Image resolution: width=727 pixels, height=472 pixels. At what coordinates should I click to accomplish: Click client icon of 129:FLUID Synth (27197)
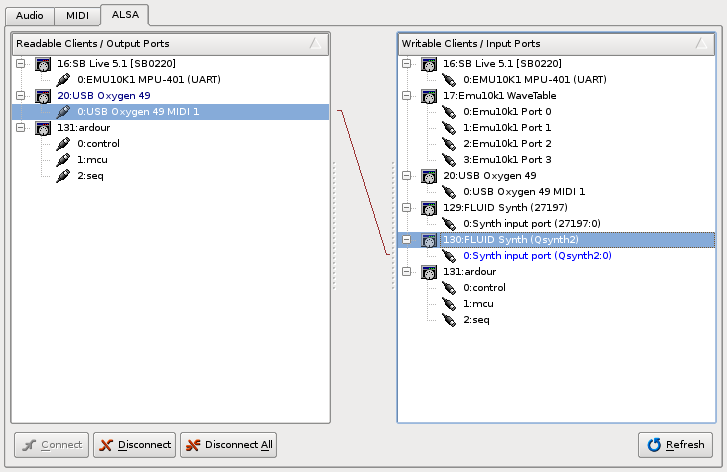tap(429, 208)
